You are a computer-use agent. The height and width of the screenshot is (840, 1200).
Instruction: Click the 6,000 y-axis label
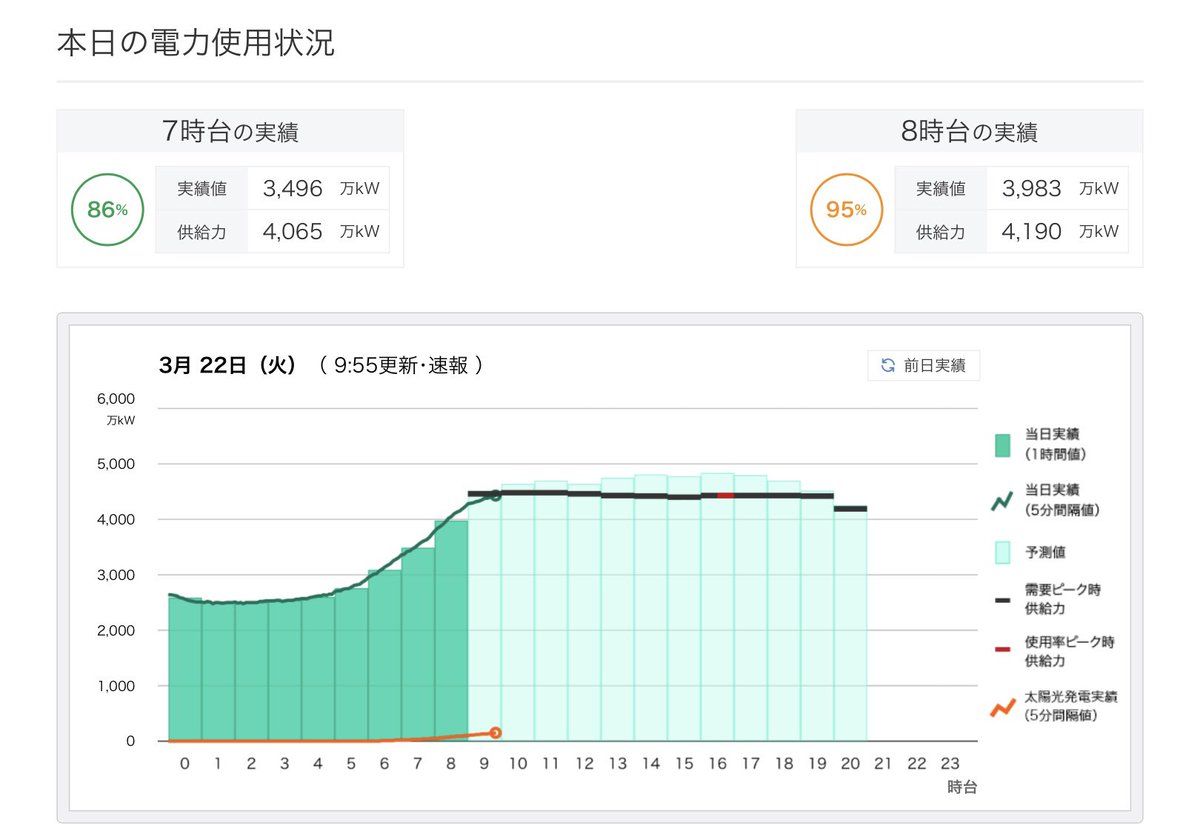coord(116,398)
